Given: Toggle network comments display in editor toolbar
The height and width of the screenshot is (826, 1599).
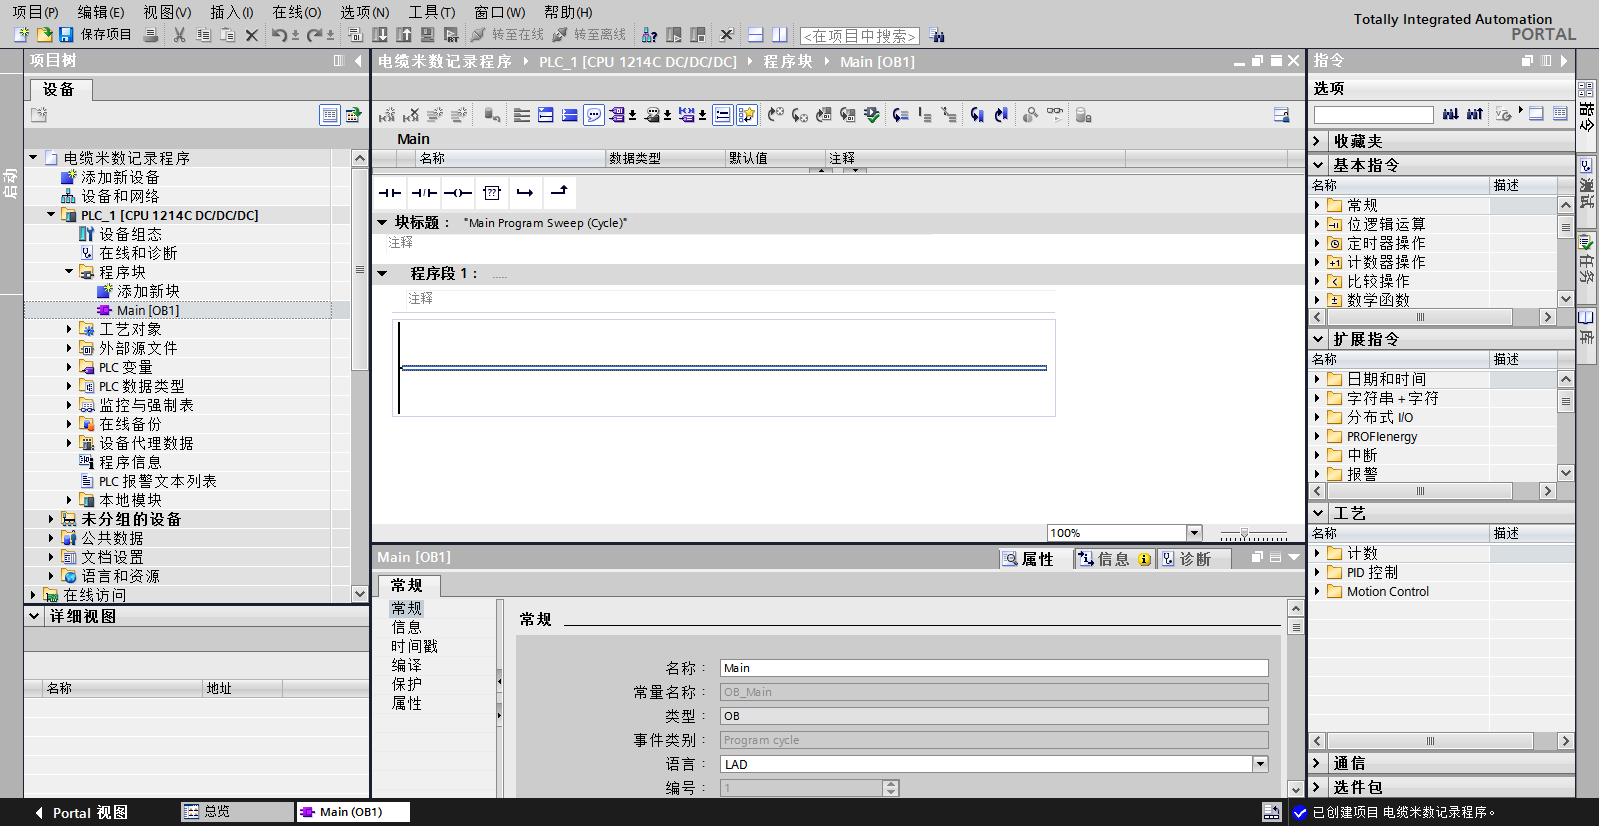Looking at the screenshot, I should (x=594, y=116).
